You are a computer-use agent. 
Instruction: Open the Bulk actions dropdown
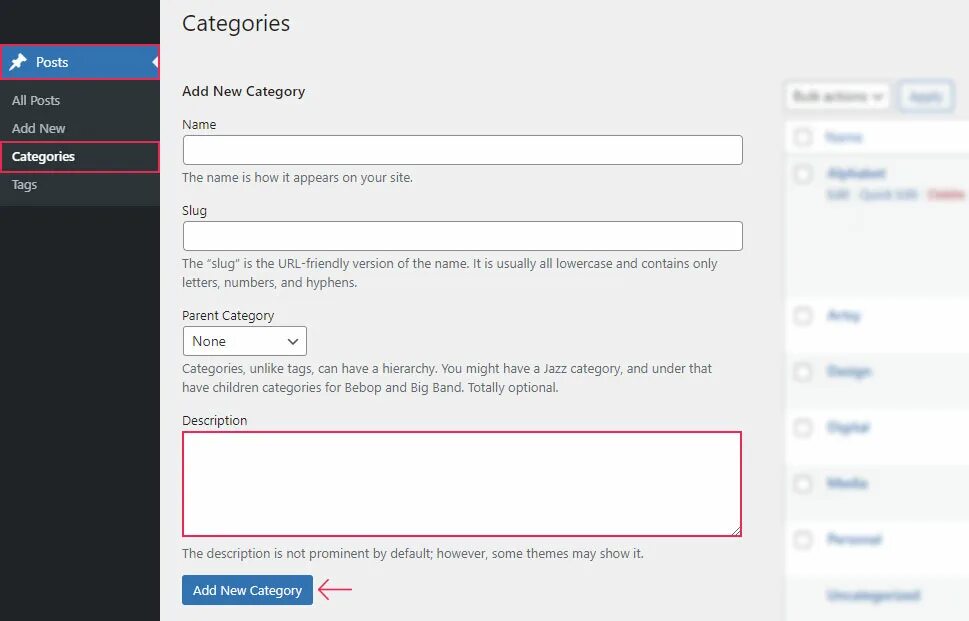point(838,96)
